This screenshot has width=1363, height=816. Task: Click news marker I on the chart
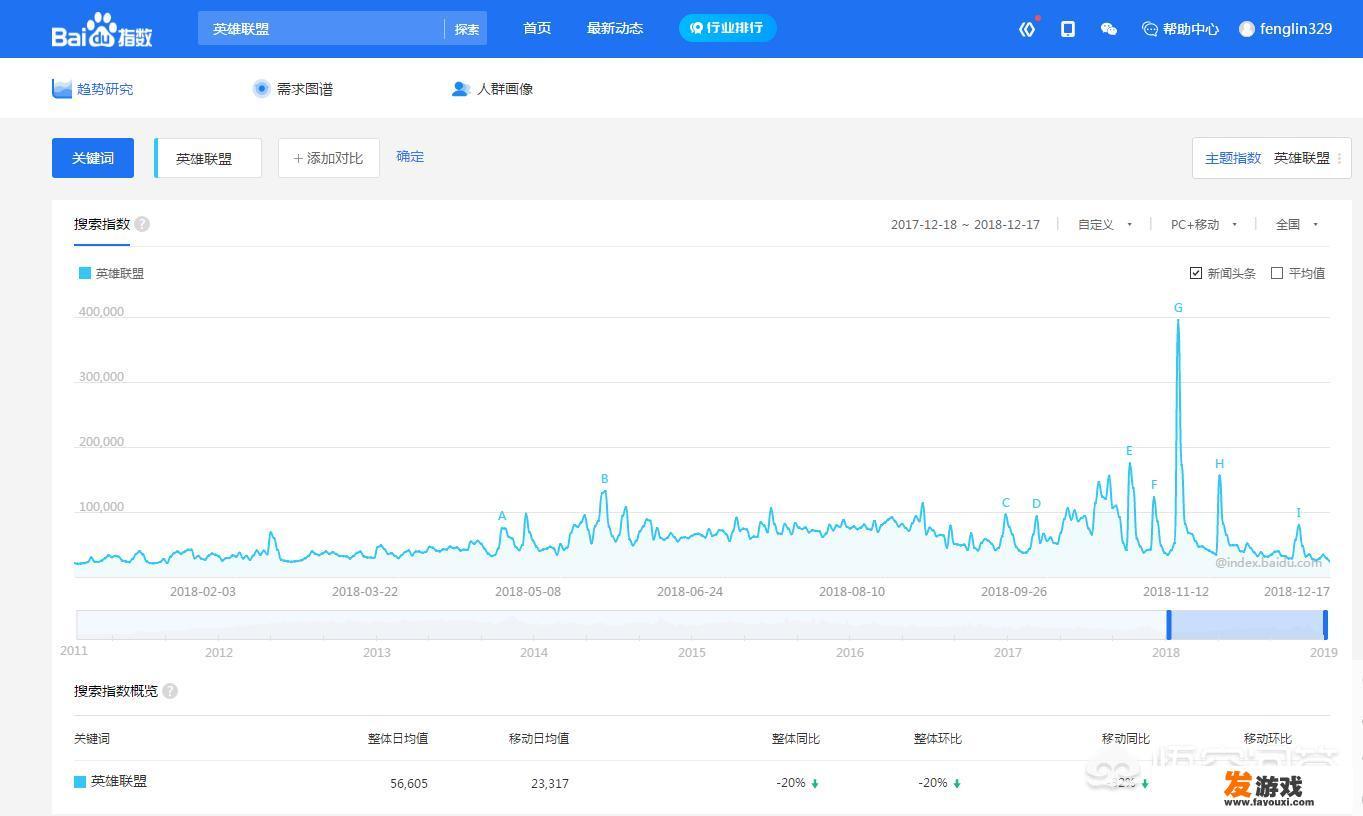click(1298, 513)
